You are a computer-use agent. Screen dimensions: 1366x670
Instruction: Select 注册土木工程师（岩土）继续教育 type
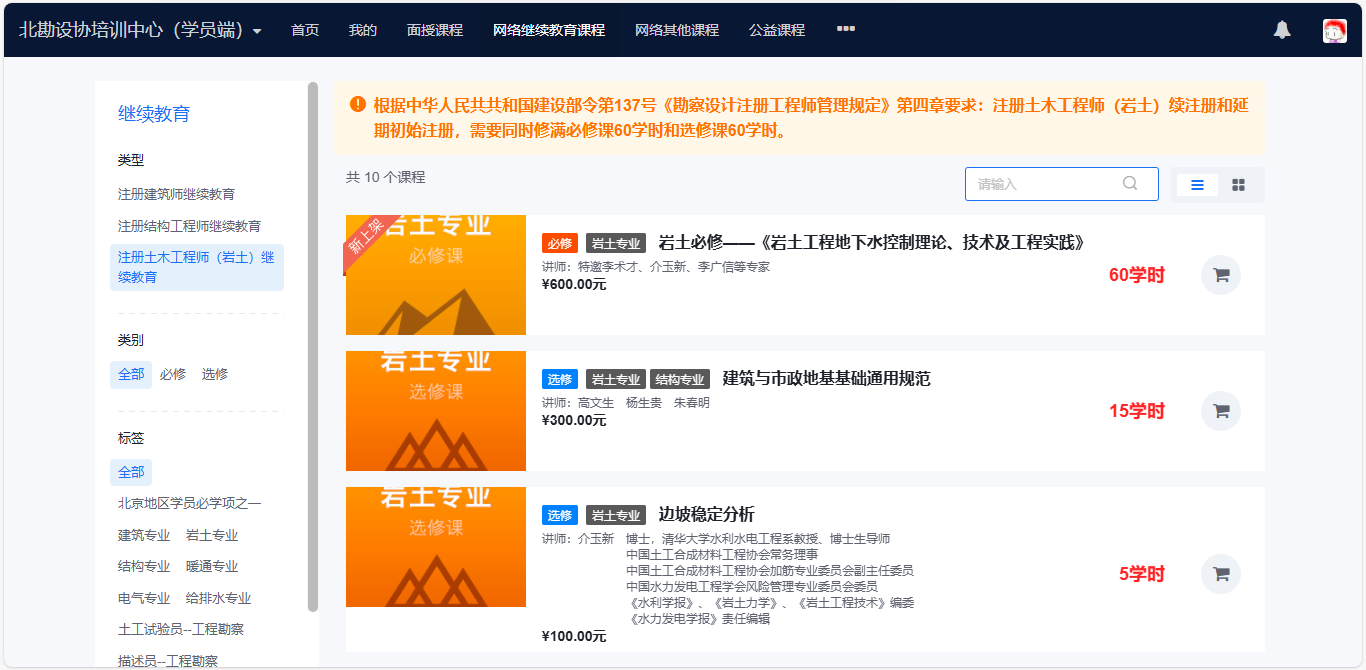click(197, 267)
